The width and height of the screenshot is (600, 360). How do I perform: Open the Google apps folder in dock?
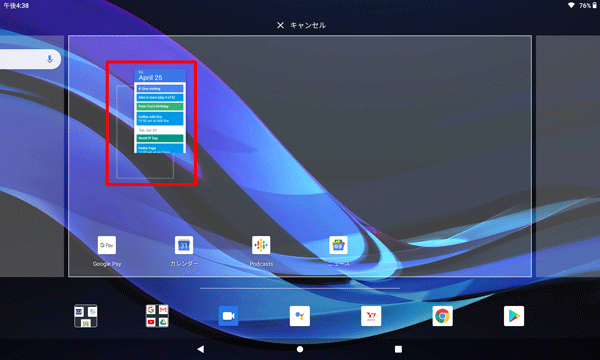point(157,316)
